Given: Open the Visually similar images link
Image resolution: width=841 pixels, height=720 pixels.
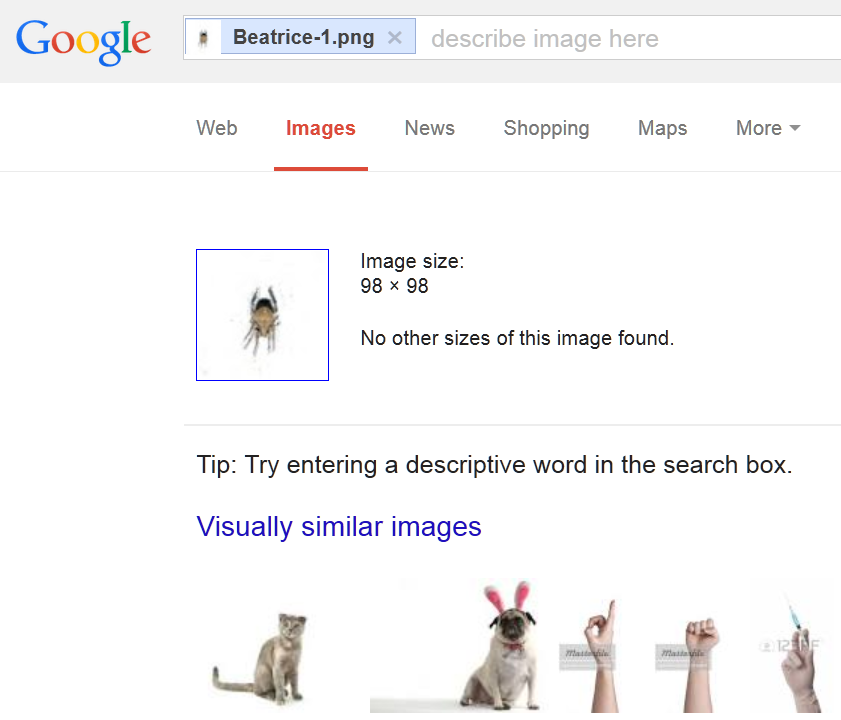Looking at the screenshot, I should (x=339, y=526).
